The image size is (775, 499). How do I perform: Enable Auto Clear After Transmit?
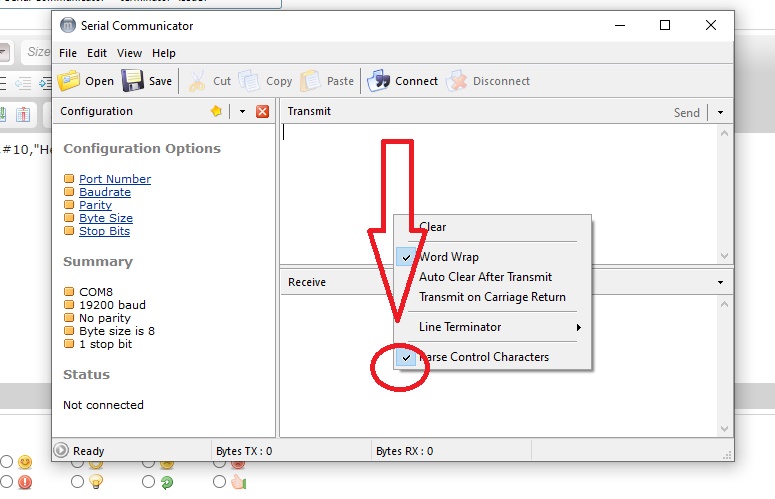(485, 277)
